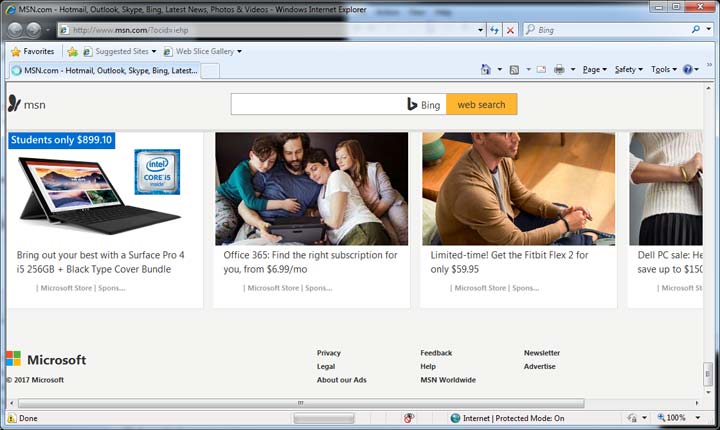The width and height of the screenshot is (720, 430).
Task: Click Internet Protected Mode status zone
Action: (507, 418)
